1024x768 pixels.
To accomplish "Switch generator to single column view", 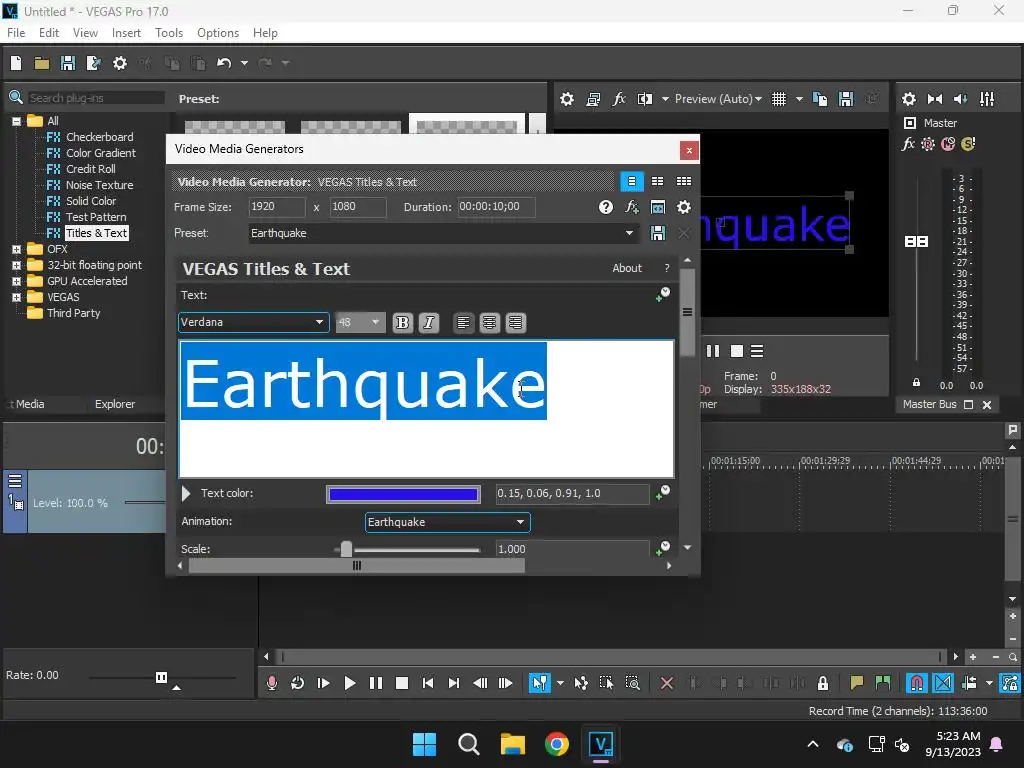I will coord(632,182).
